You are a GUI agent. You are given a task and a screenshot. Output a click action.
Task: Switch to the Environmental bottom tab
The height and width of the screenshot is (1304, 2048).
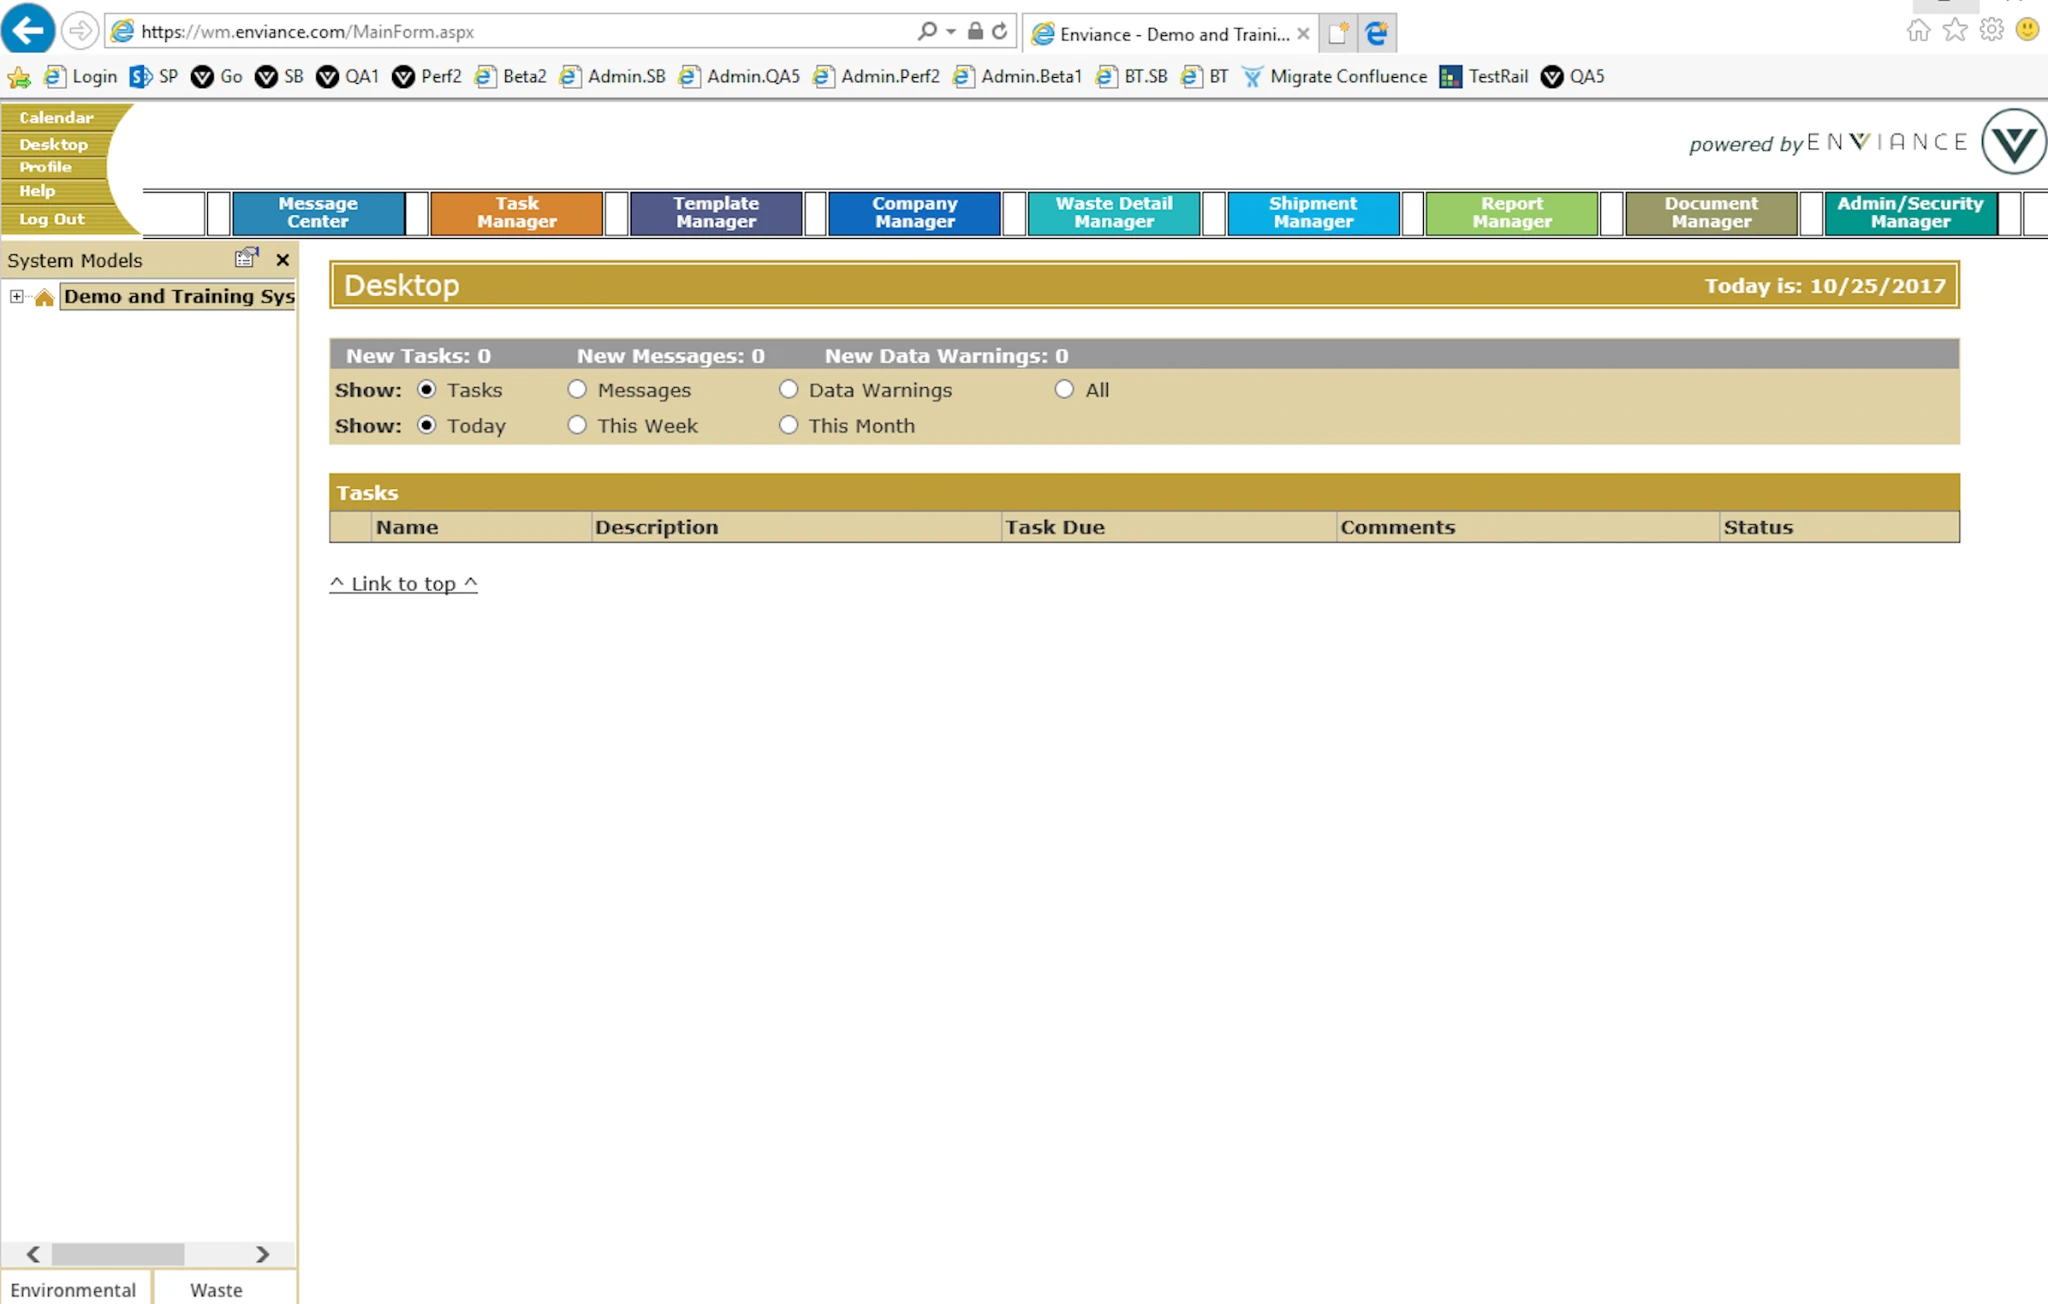[75, 1288]
